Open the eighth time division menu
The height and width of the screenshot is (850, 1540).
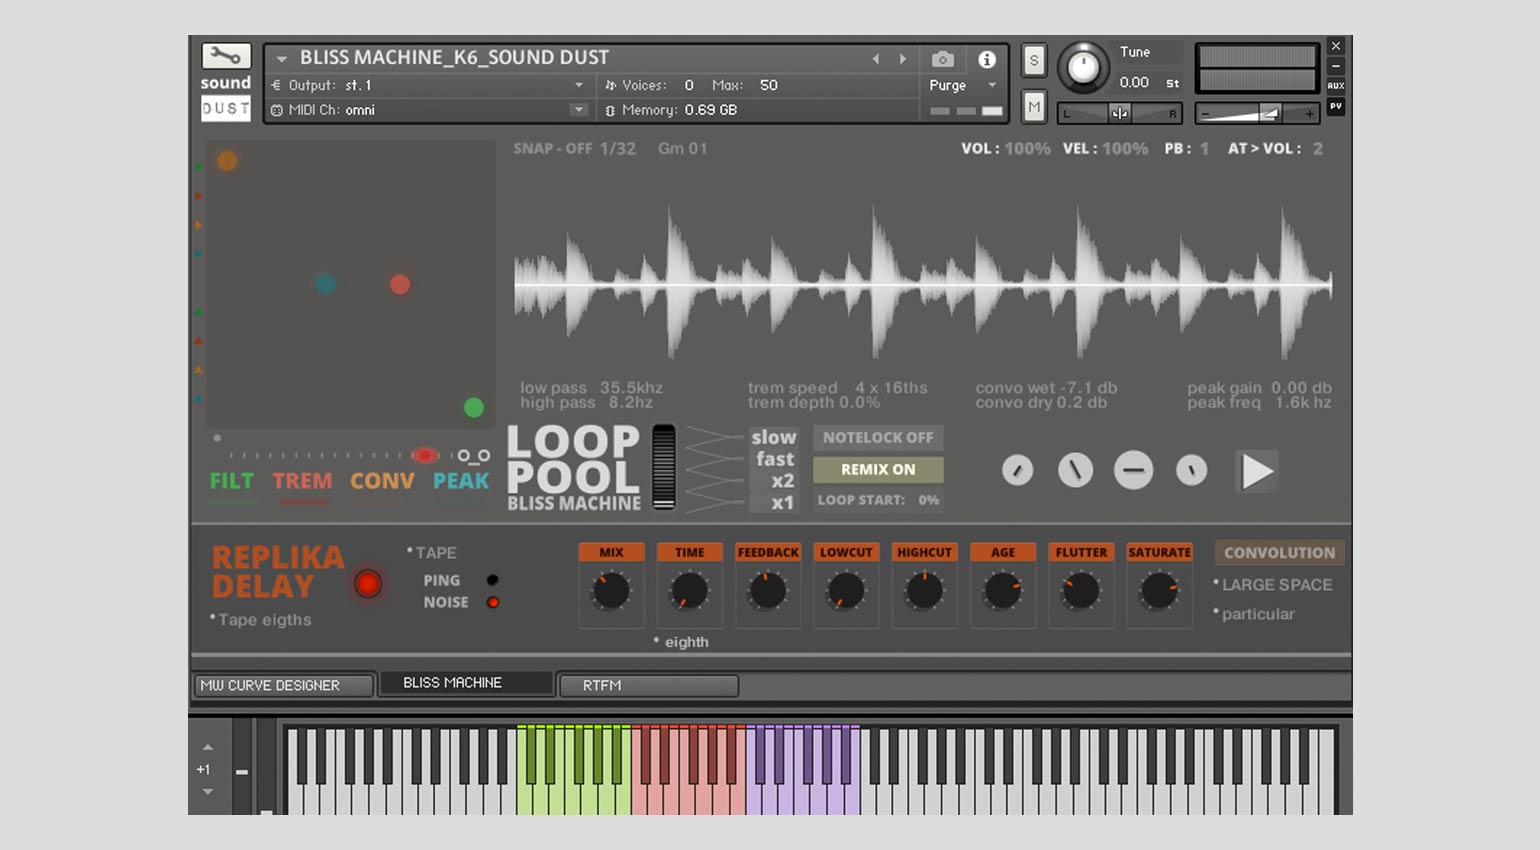(x=681, y=642)
